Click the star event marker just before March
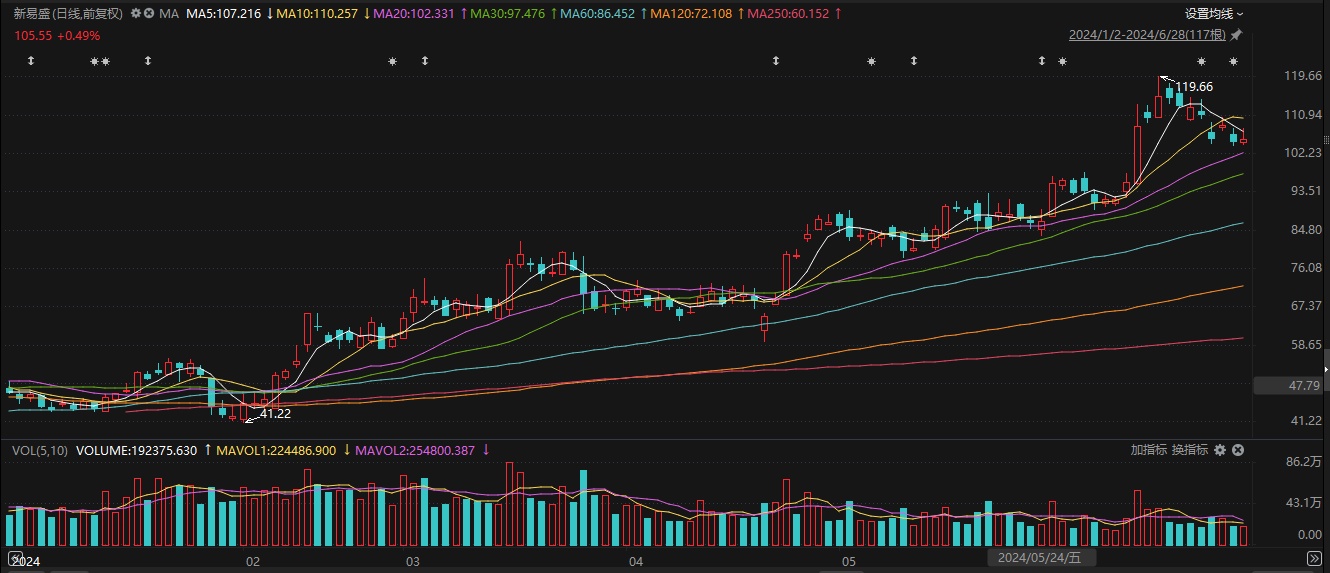1330x573 pixels. click(x=392, y=62)
